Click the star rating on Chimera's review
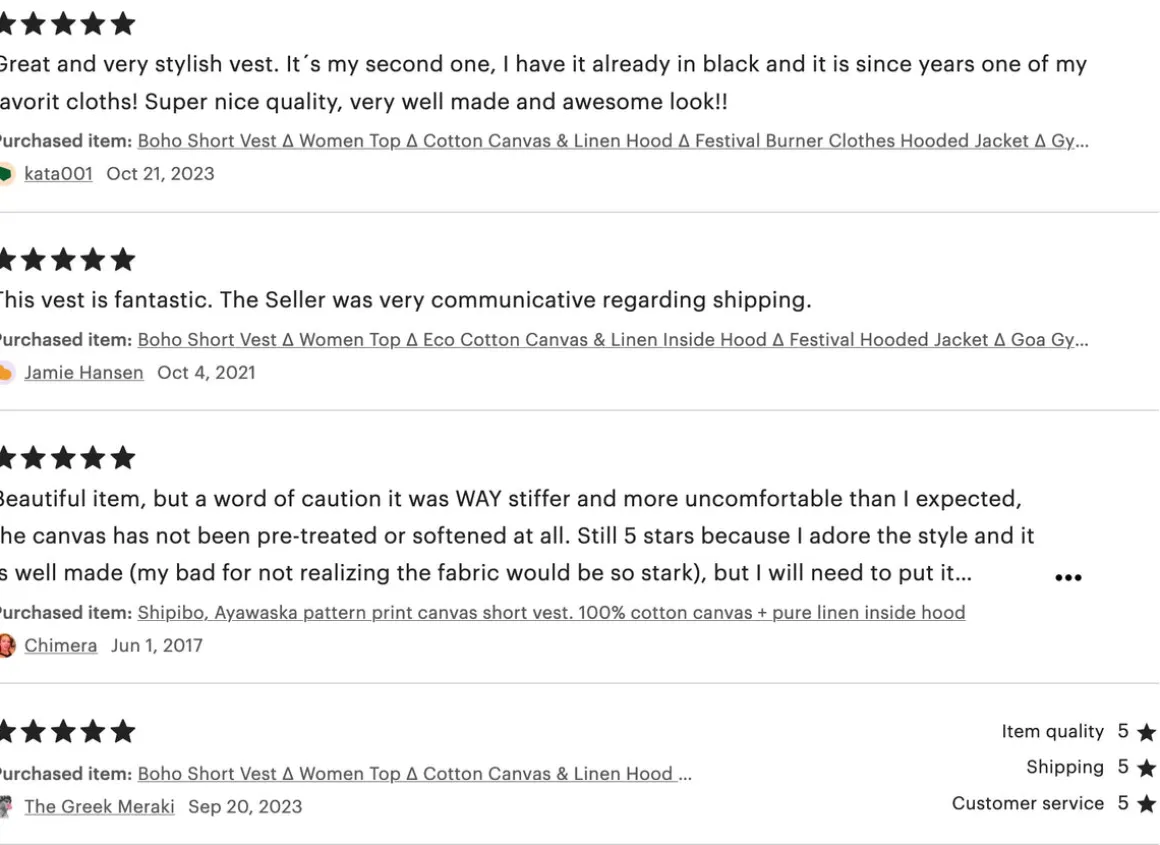Image resolution: width=1160 pixels, height=845 pixels. point(66,459)
